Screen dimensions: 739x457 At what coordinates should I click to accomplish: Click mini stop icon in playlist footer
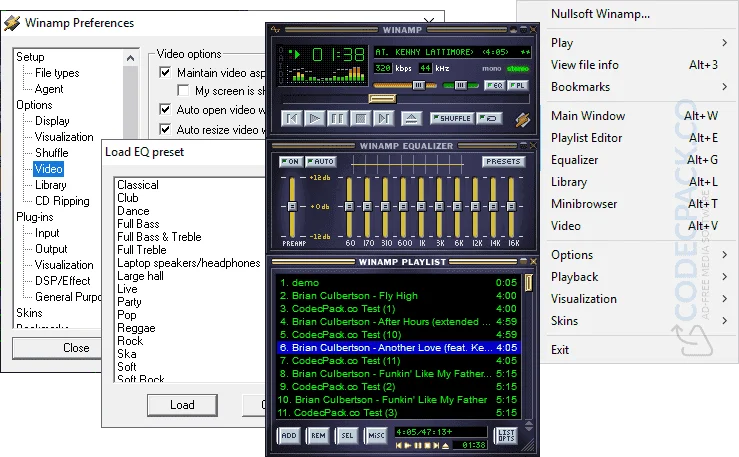[427, 445]
